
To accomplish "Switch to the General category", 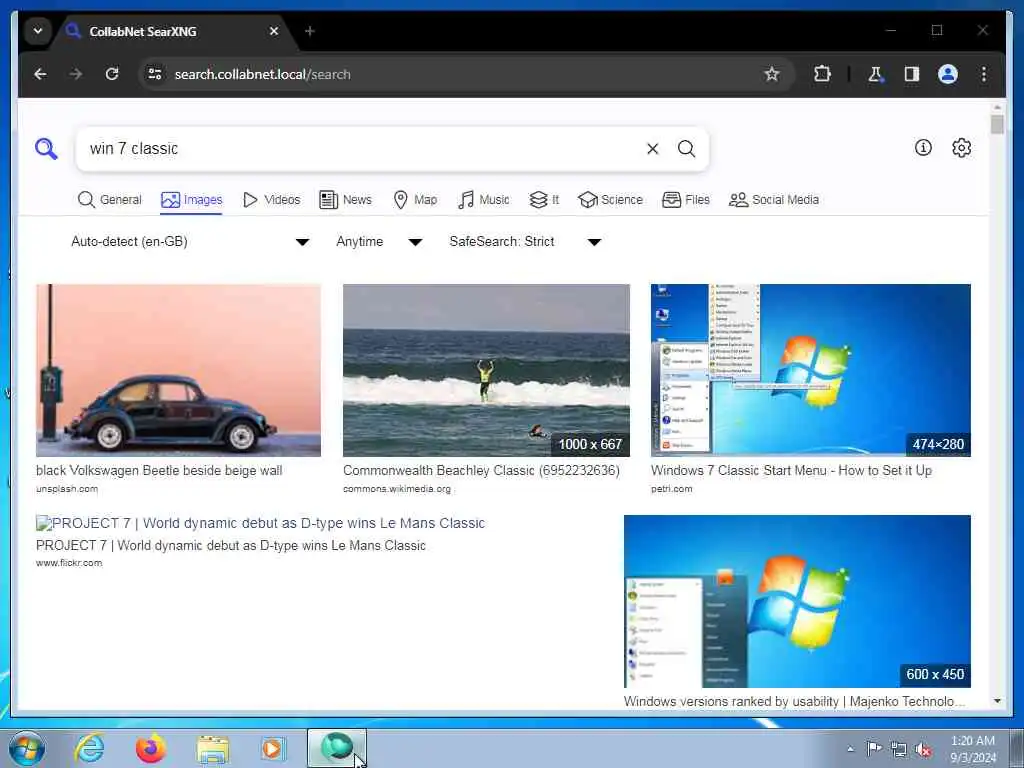I will point(109,200).
